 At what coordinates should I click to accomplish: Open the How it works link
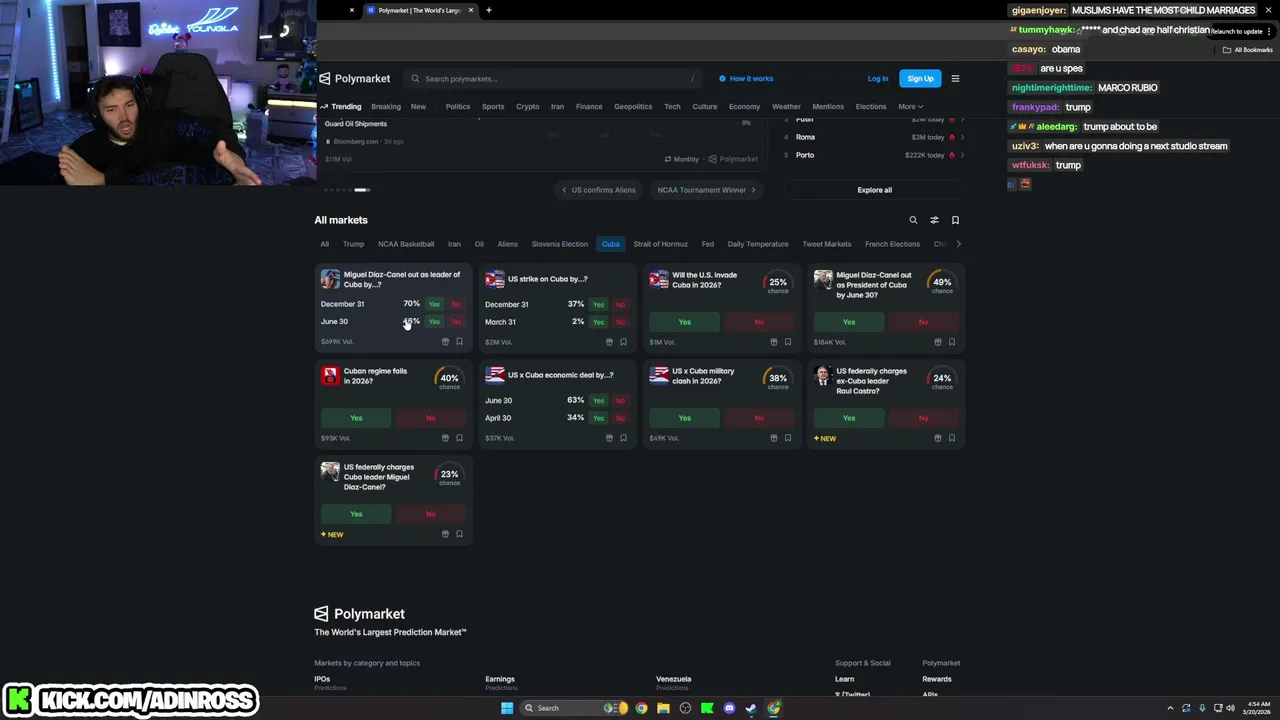pyautogui.click(x=746, y=78)
